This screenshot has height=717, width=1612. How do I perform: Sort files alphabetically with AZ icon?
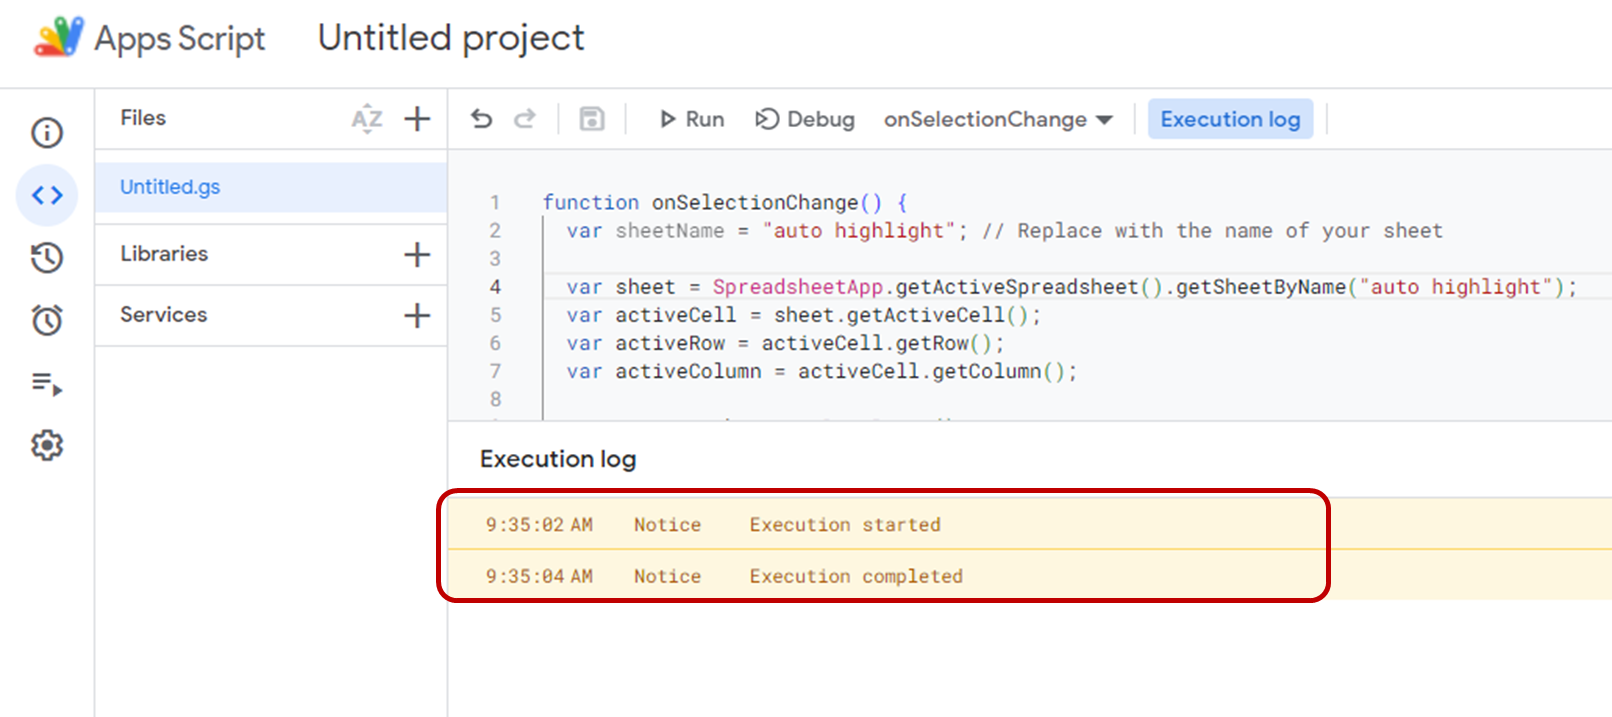tap(367, 119)
